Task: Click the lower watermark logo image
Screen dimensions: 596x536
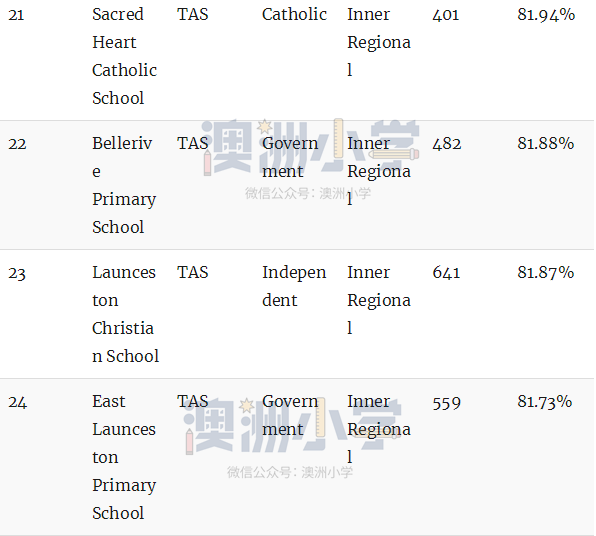Action: point(292,426)
